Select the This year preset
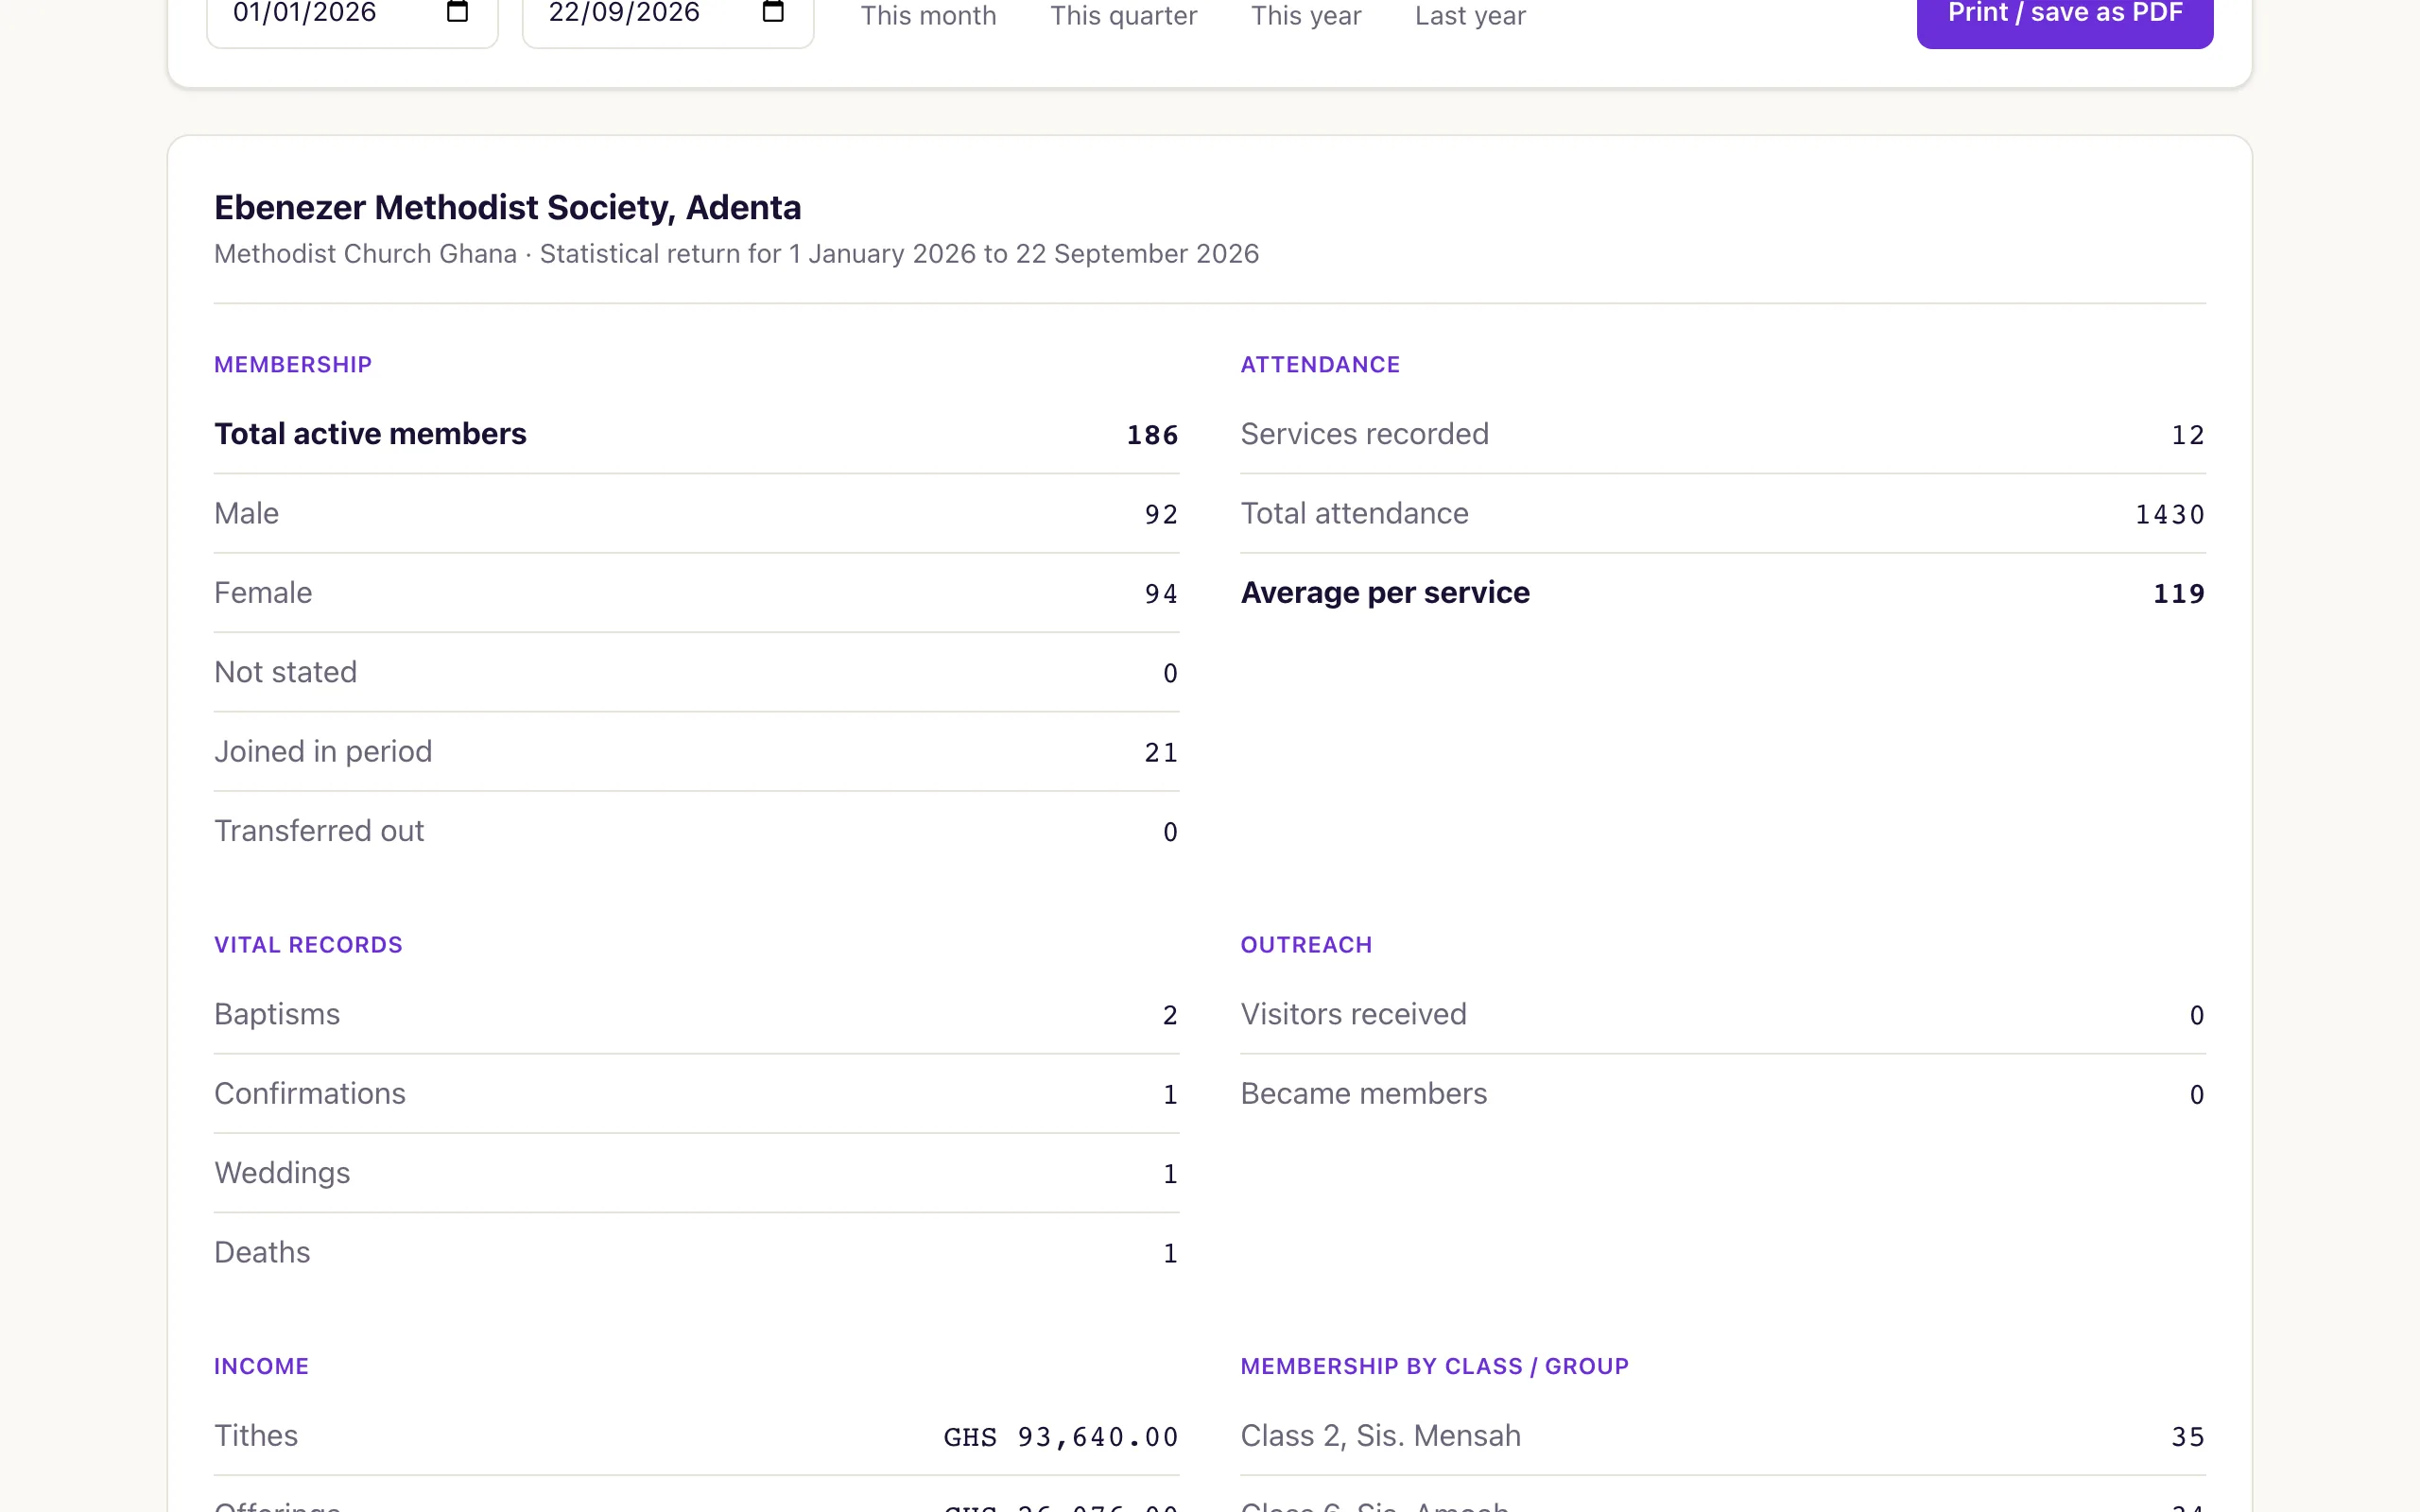The image size is (2420, 1512). pos(1306,16)
